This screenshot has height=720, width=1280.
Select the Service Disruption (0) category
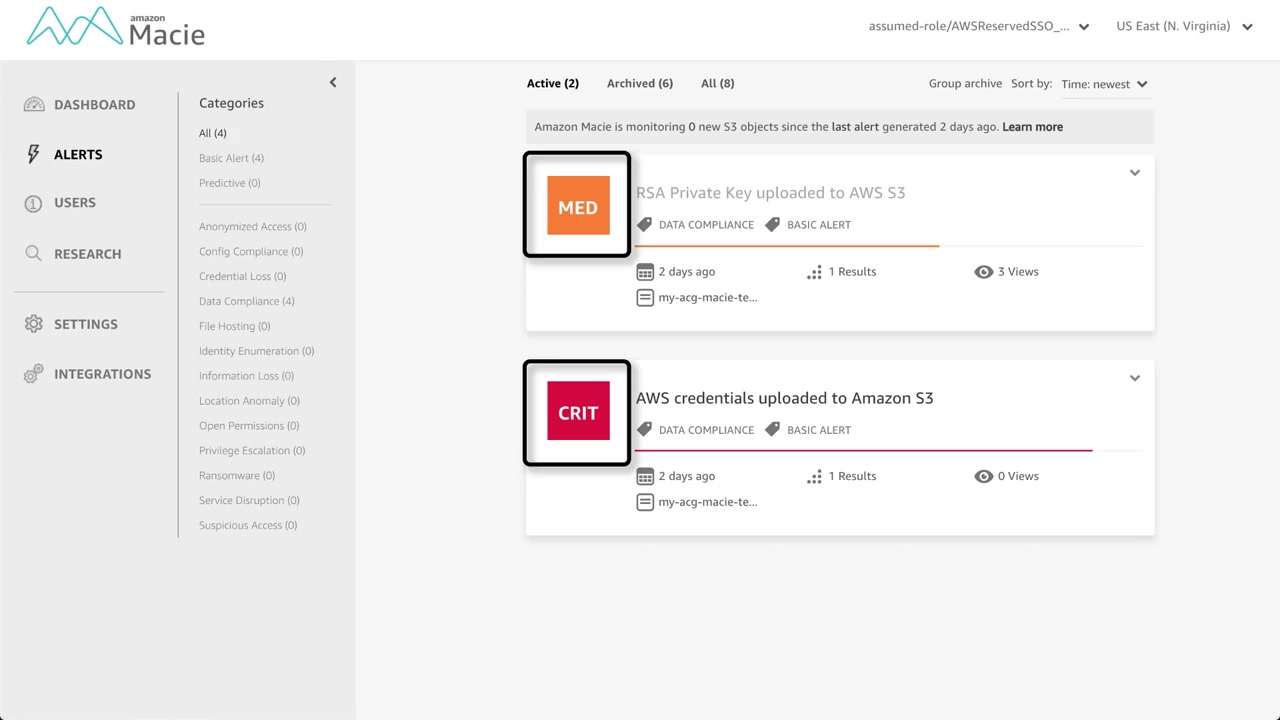pyautogui.click(x=249, y=502)
